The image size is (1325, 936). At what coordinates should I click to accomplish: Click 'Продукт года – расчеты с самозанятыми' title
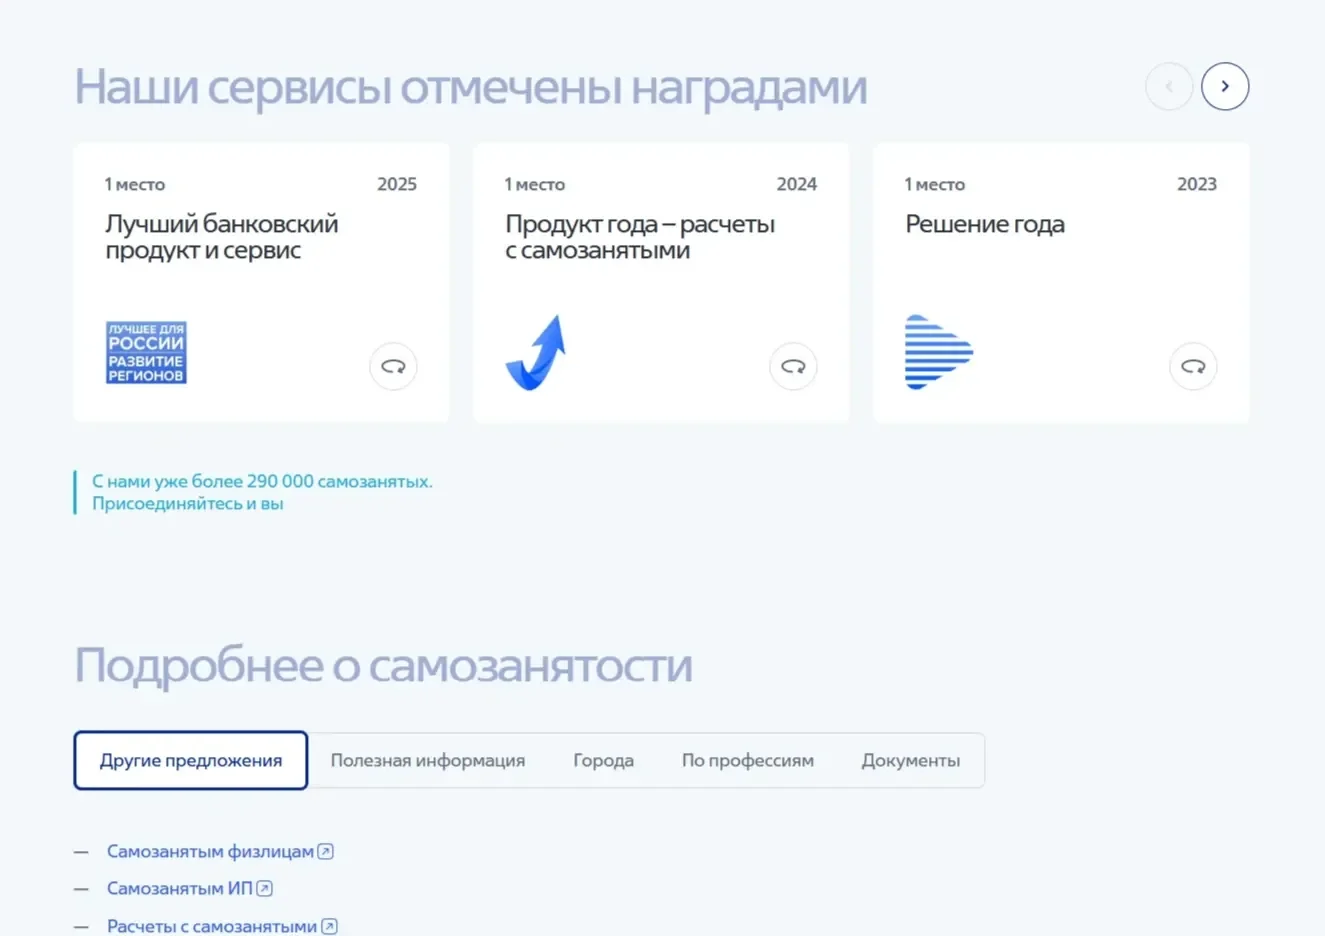[640, 237]
